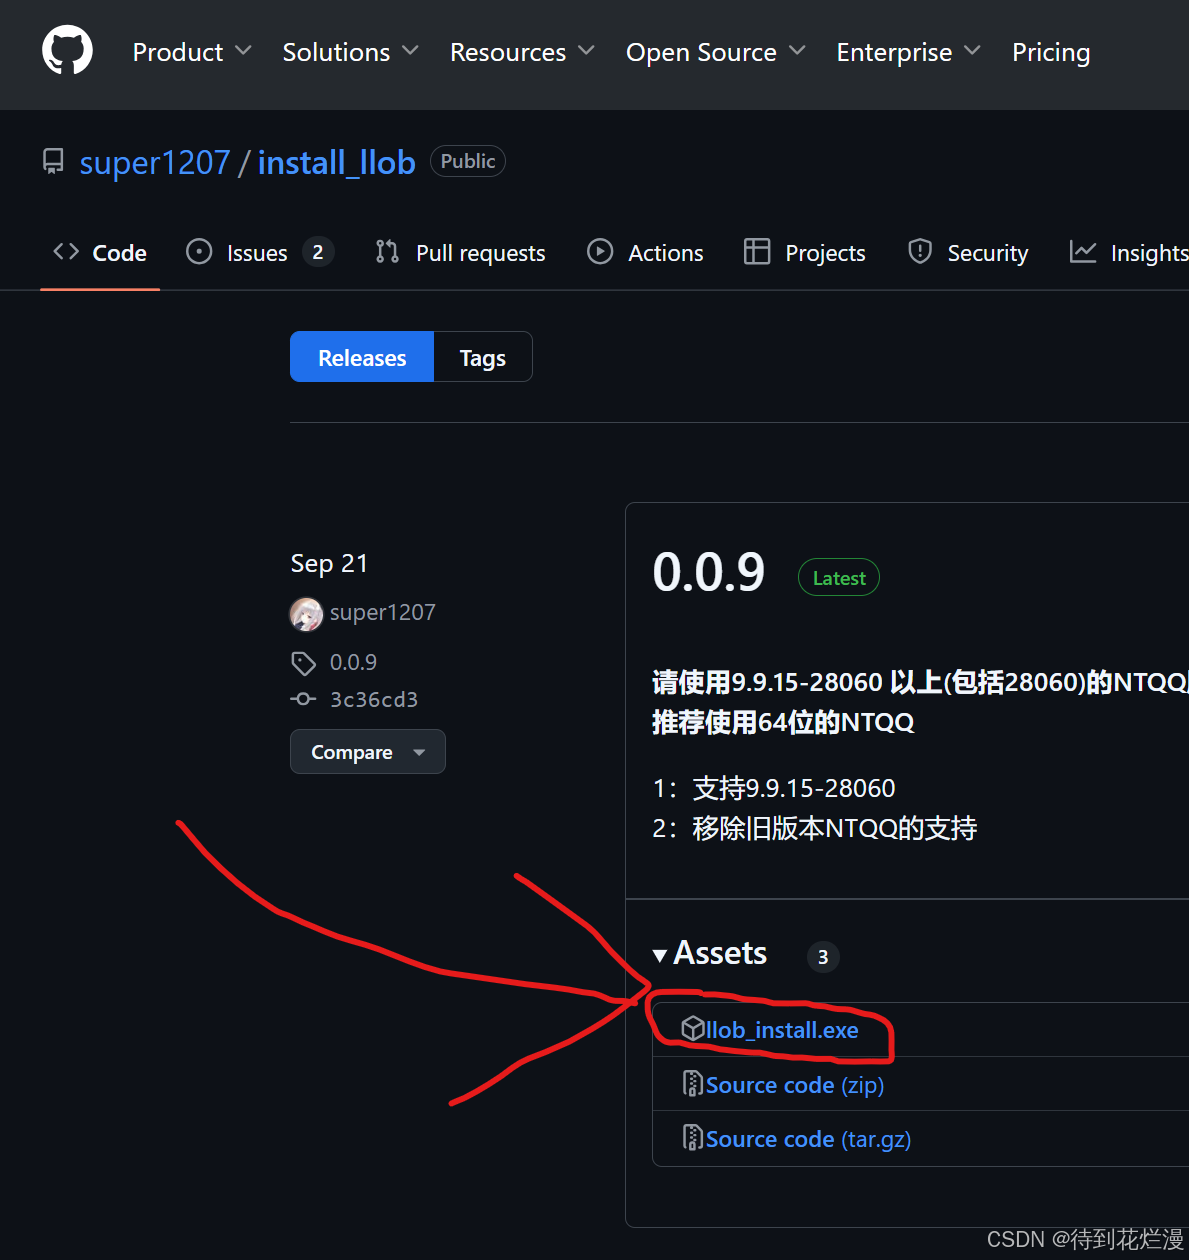The width and height of the screenshot is (1189, 1260).
Task: Open super1207 author profile link
Action: pos(383,612)
